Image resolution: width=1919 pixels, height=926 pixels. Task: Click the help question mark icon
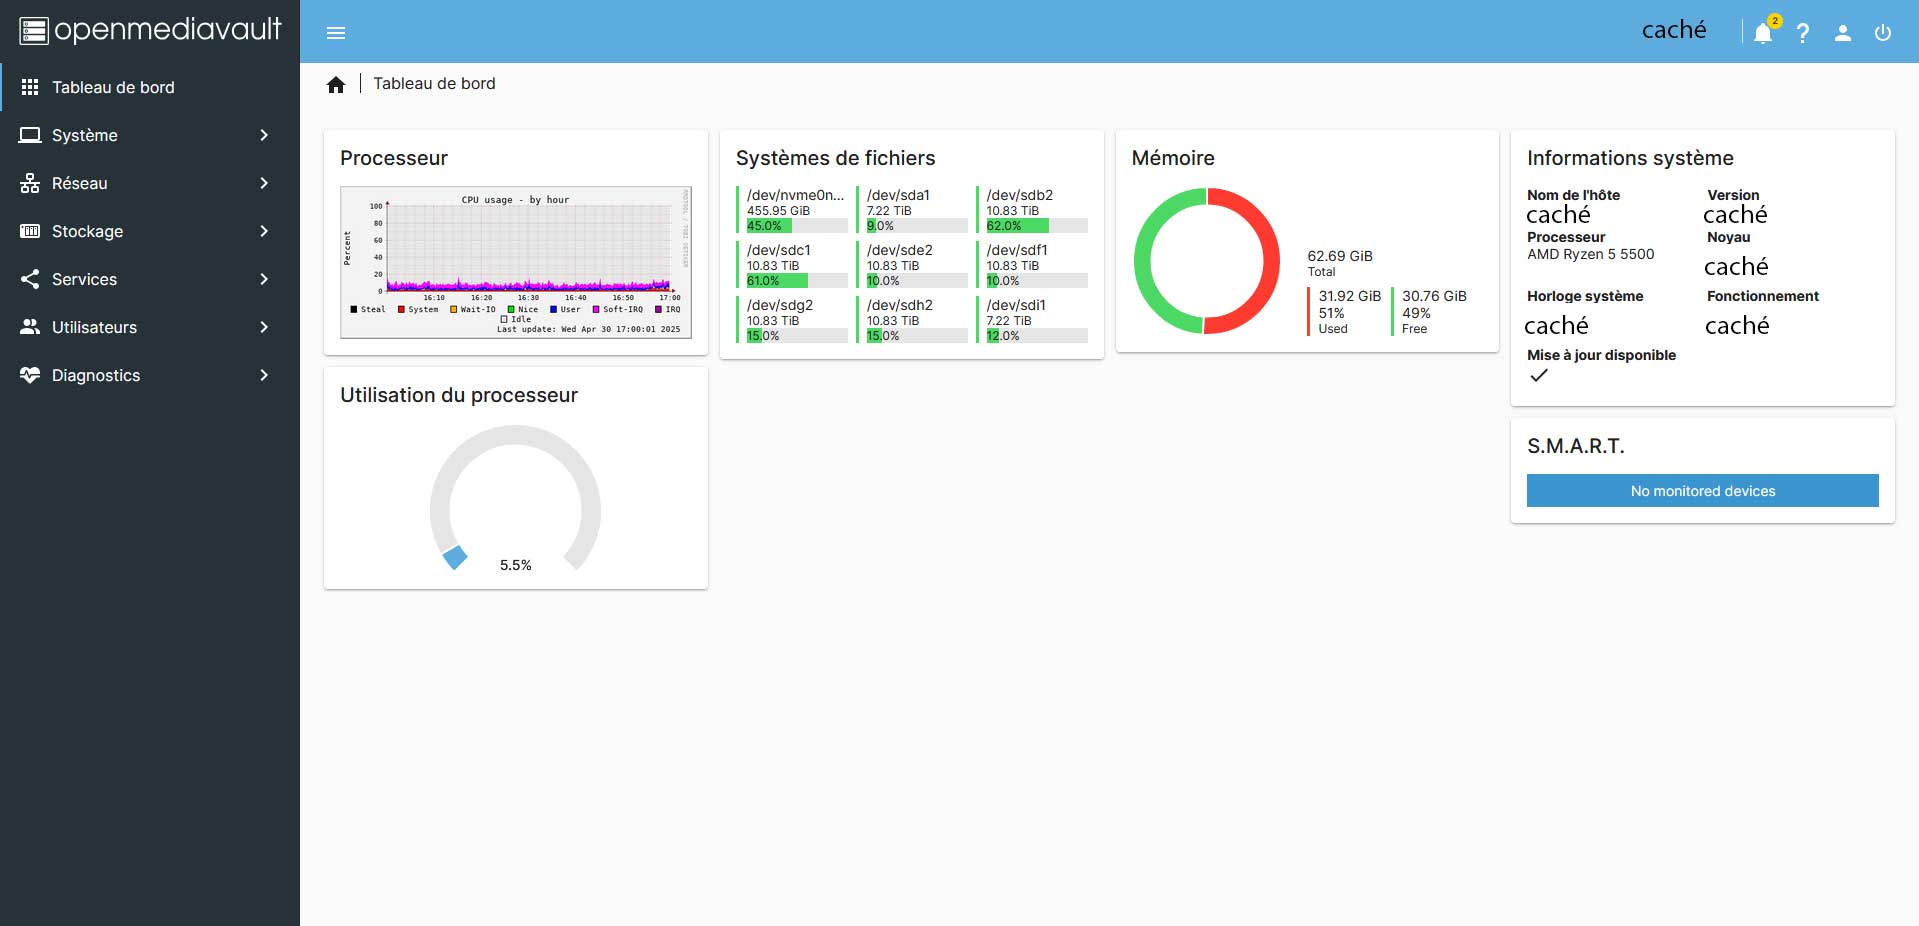1802,33
